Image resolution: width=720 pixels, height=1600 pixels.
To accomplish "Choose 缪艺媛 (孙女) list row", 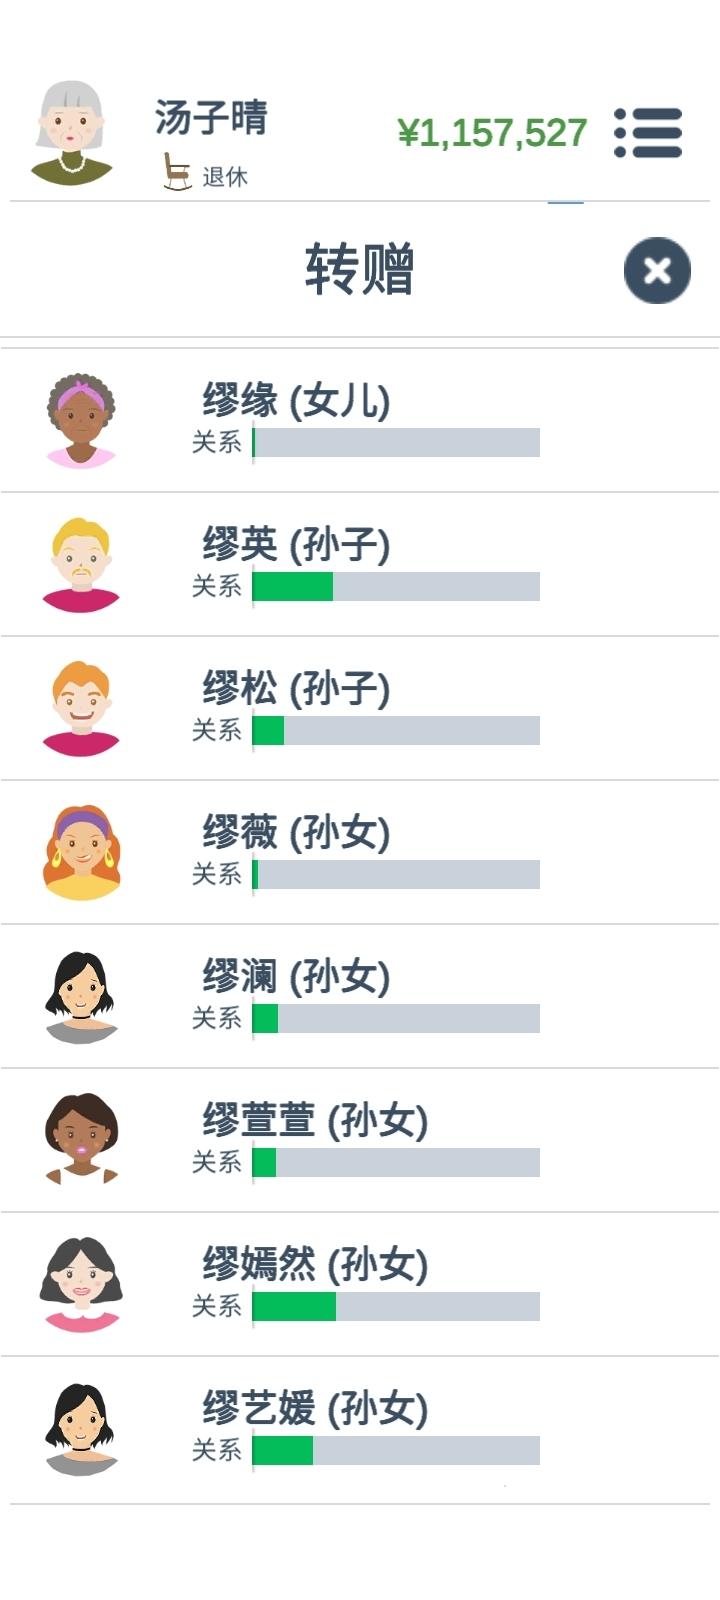I will (x=360, y=1429).
